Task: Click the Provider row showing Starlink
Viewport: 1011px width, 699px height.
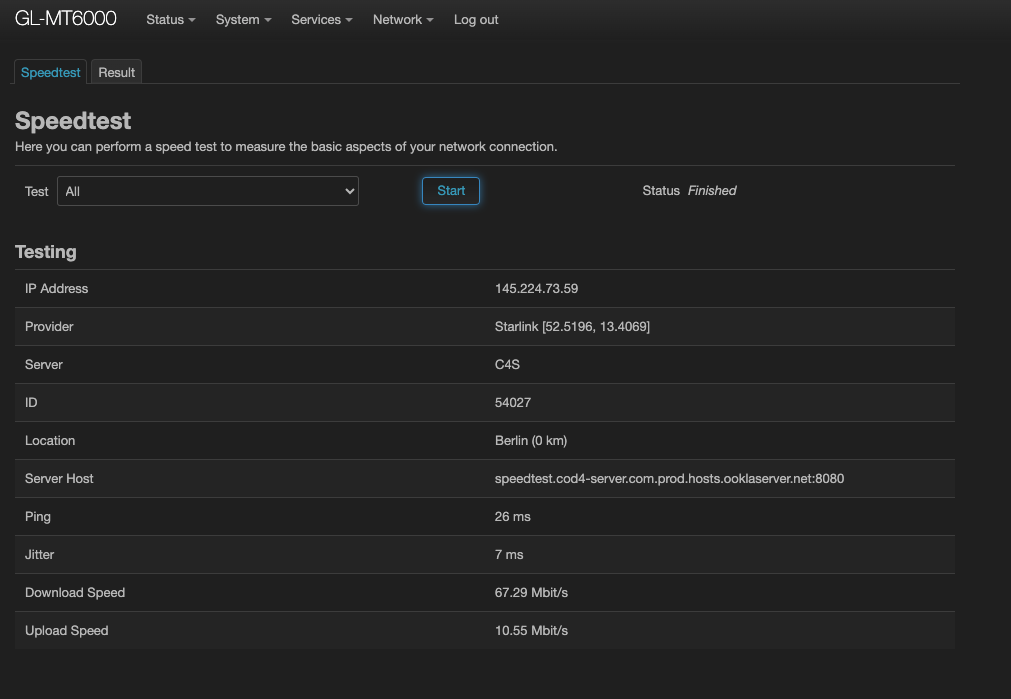Action: [485, 326]
